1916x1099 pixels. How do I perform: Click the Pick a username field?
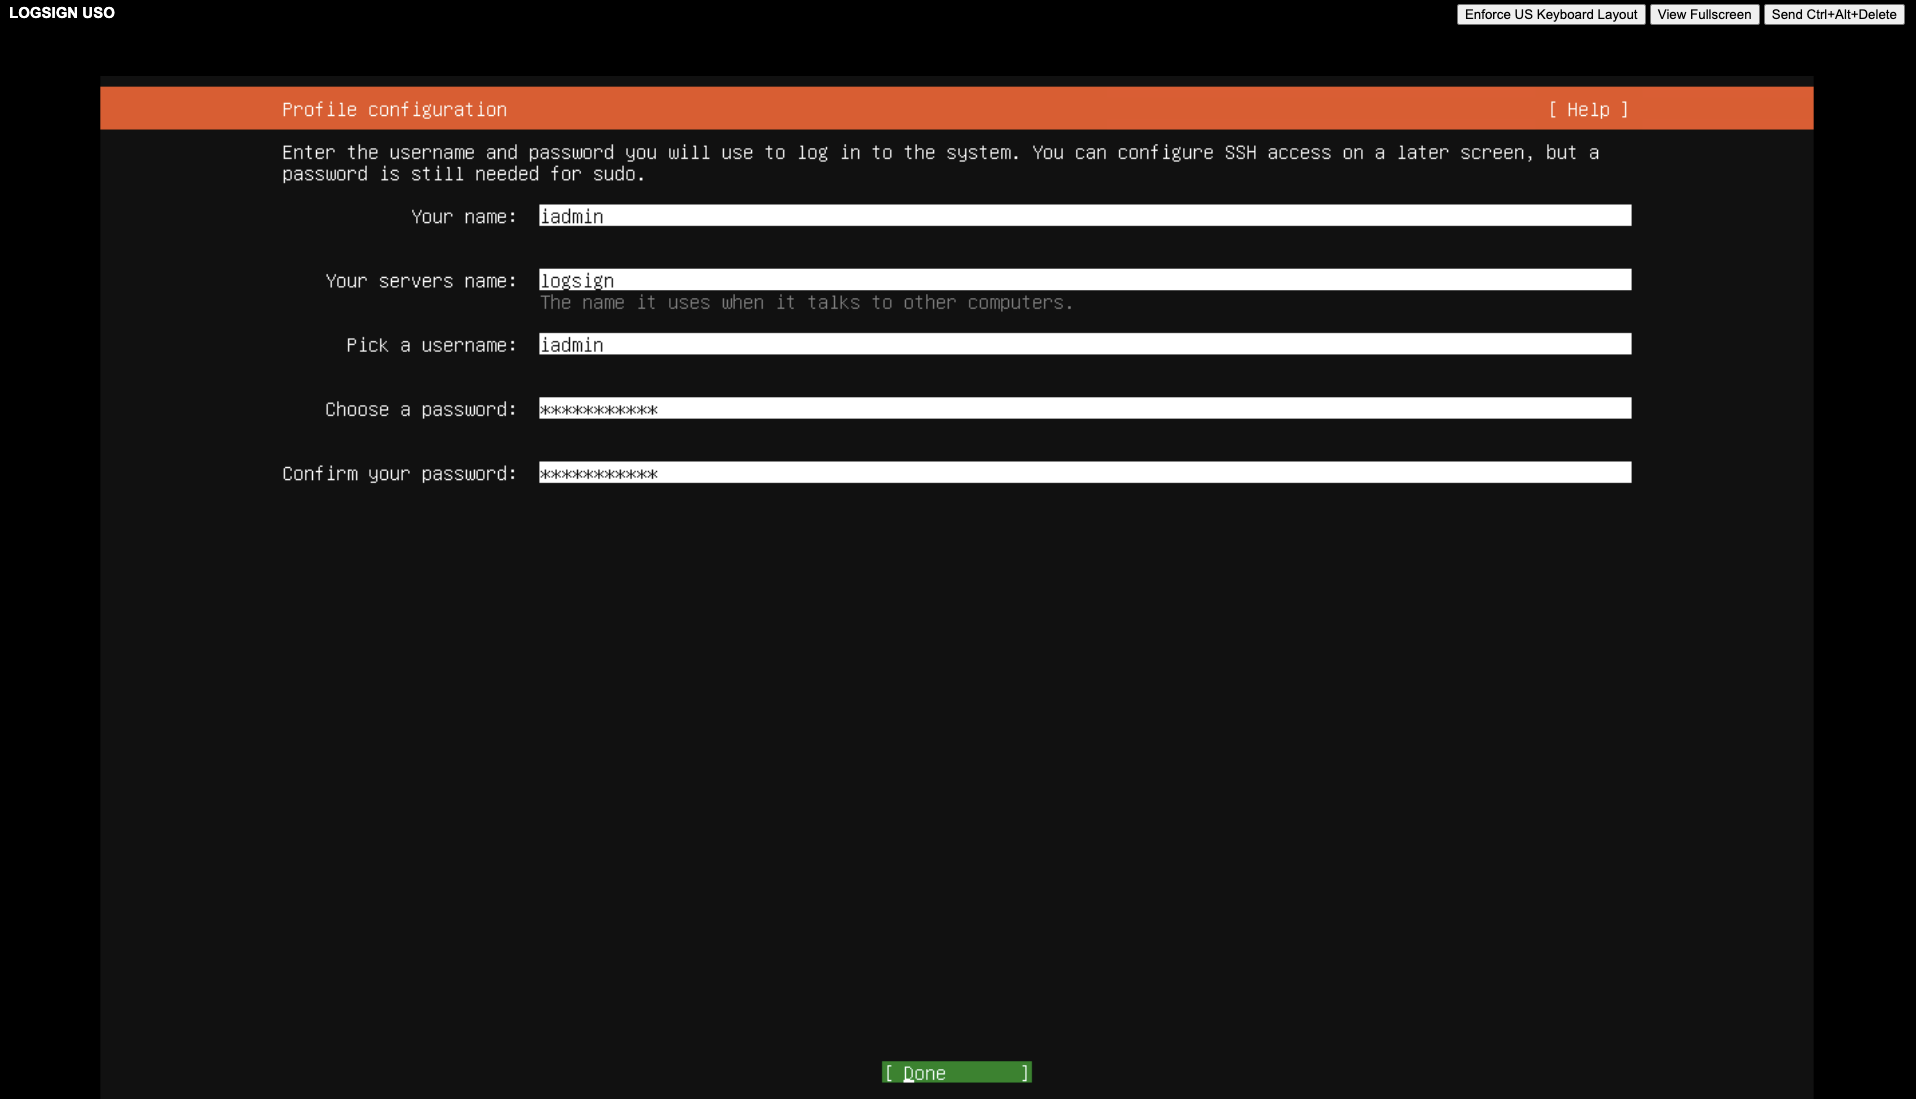point(1085,344)
